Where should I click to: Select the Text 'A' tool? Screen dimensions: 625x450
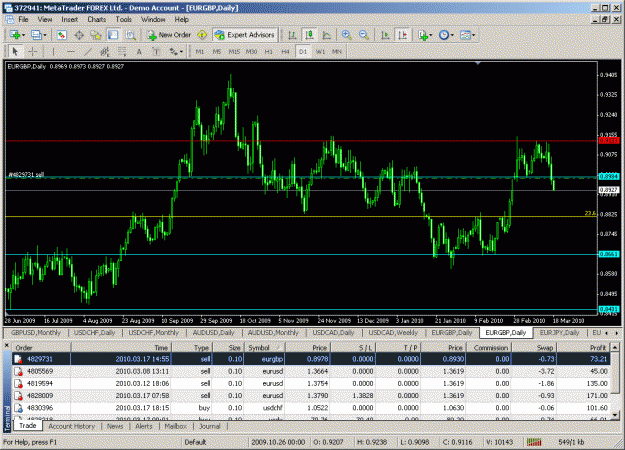click(139, 51)
